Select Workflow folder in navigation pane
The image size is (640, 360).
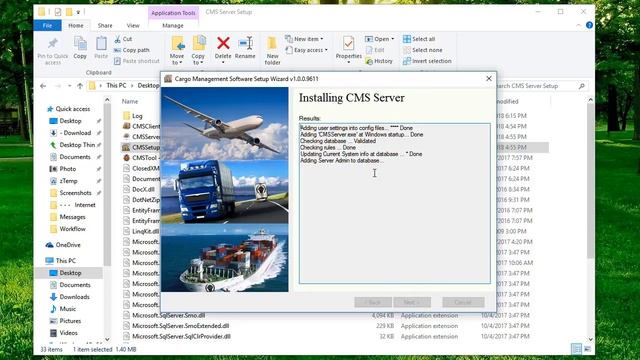coord(73,229)
